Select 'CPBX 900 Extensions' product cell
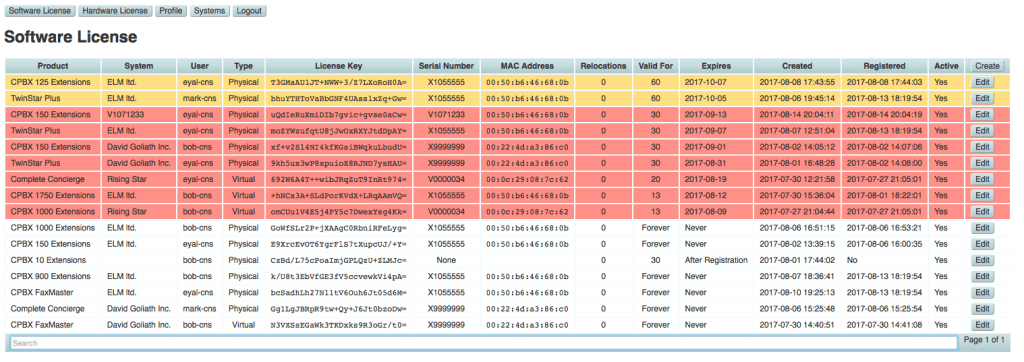The image size is (1024, 362). click(x=53, y=276)
